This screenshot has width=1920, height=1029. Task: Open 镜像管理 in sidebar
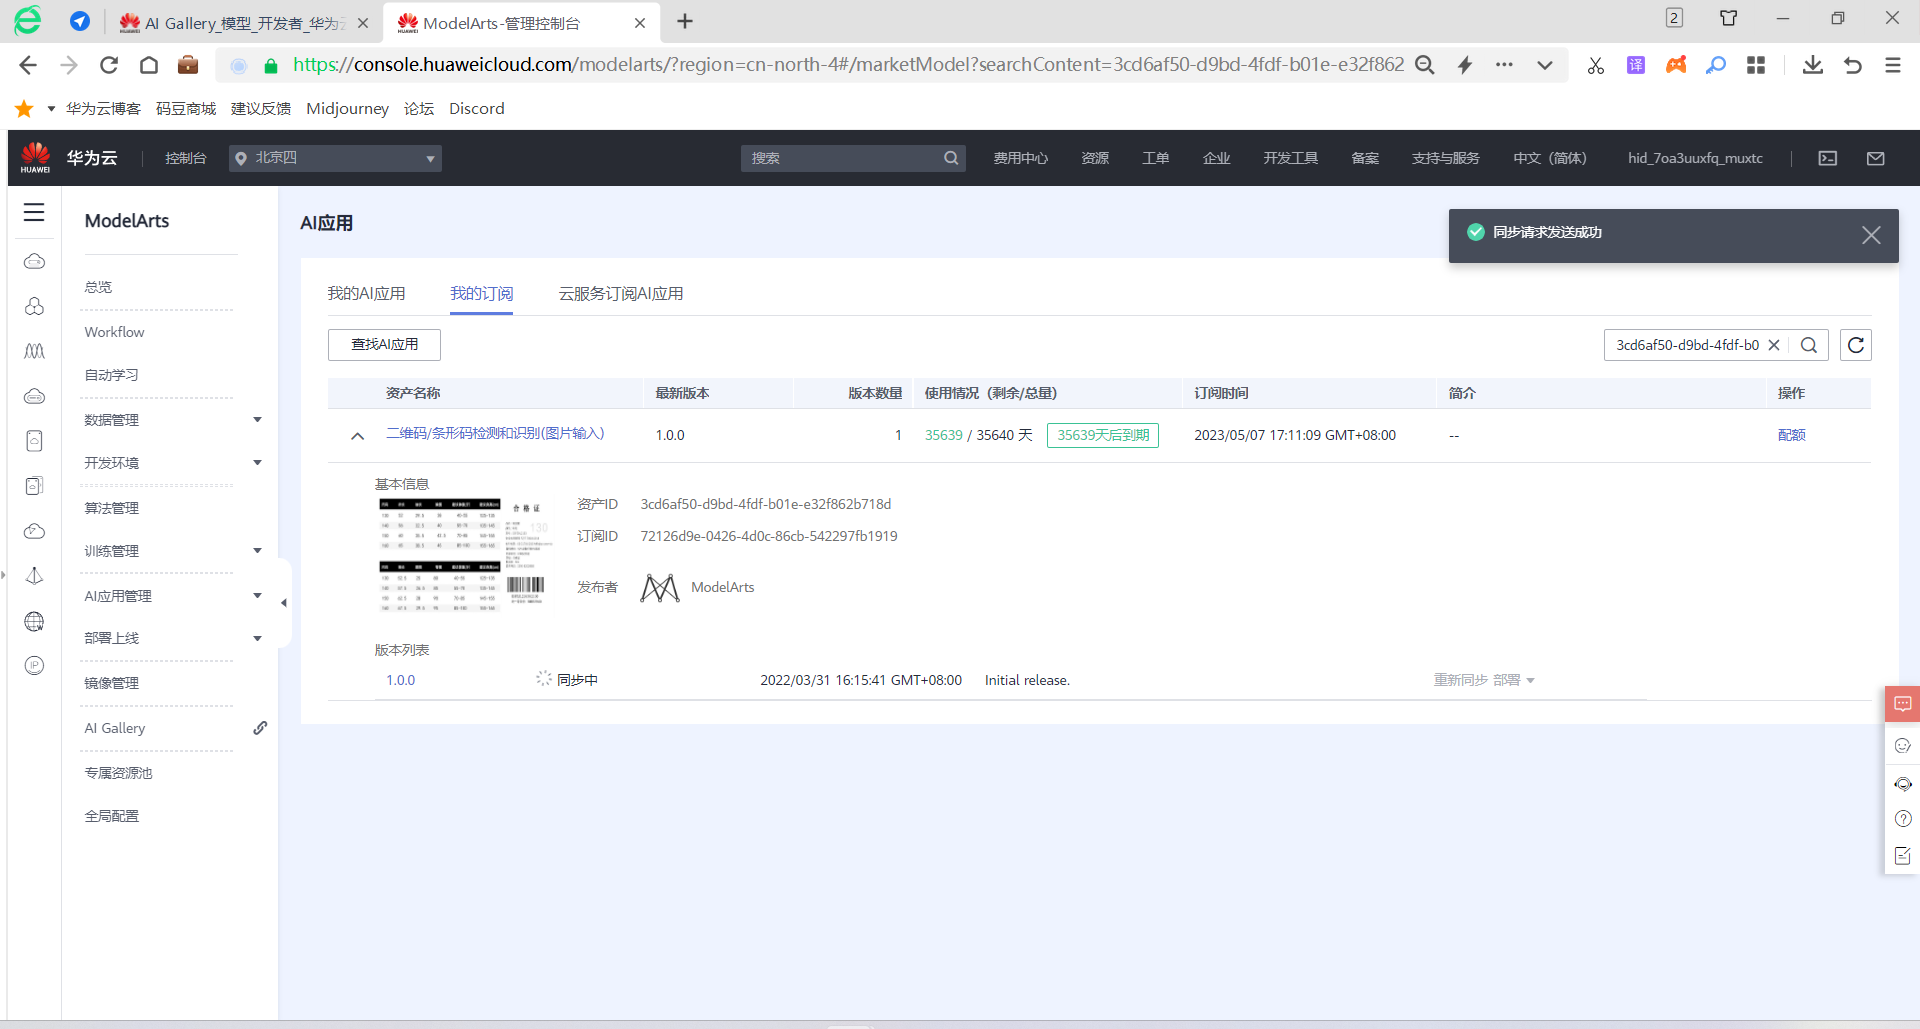tap(111, 683)
